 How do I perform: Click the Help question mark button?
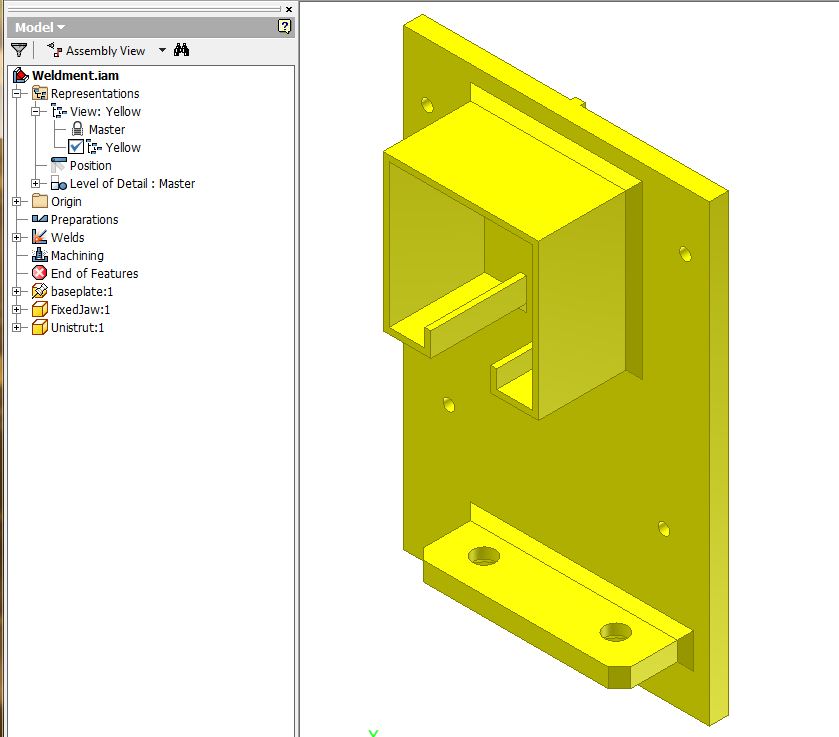pyautogui.click(x=287, y=27)
